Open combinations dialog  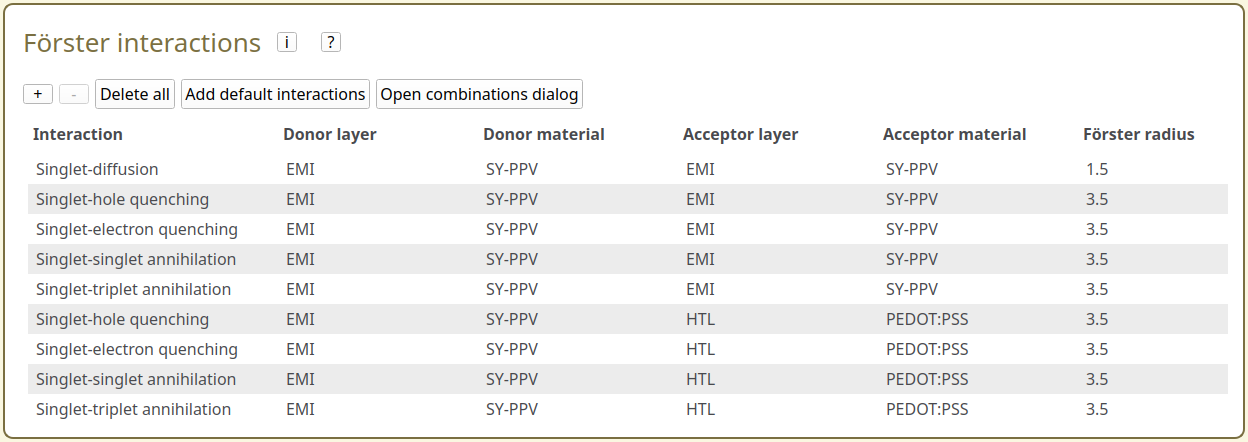click(x=479, y=94)
